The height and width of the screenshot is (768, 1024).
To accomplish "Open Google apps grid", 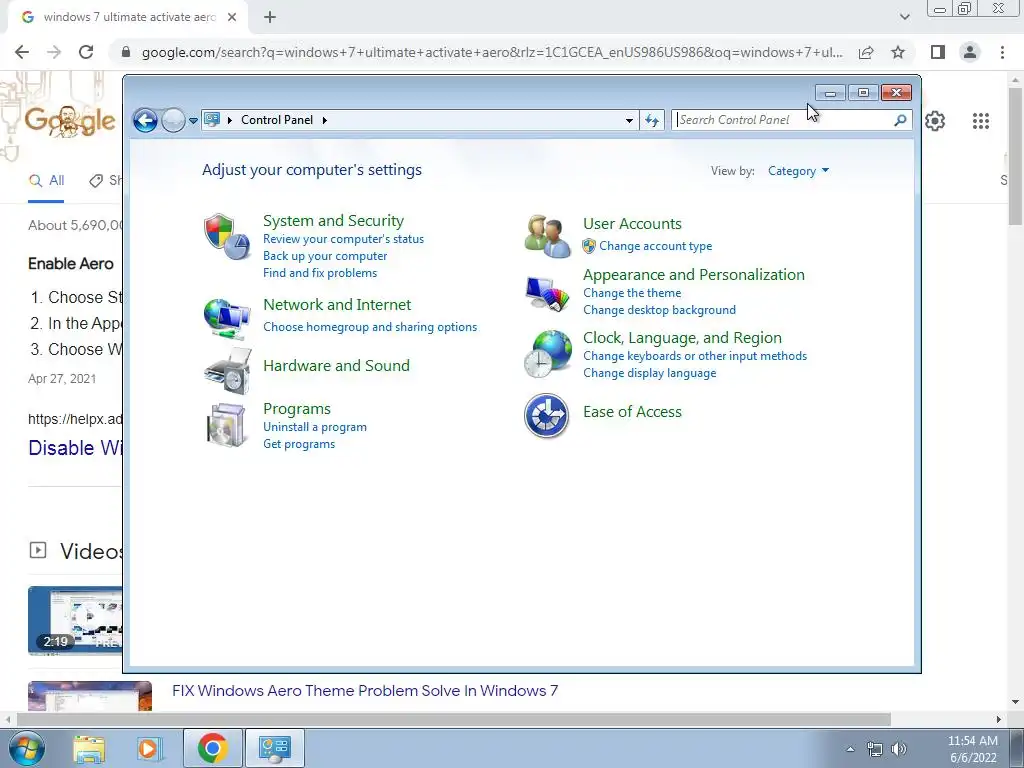I will pyautogui.click(x=981, y=121).
